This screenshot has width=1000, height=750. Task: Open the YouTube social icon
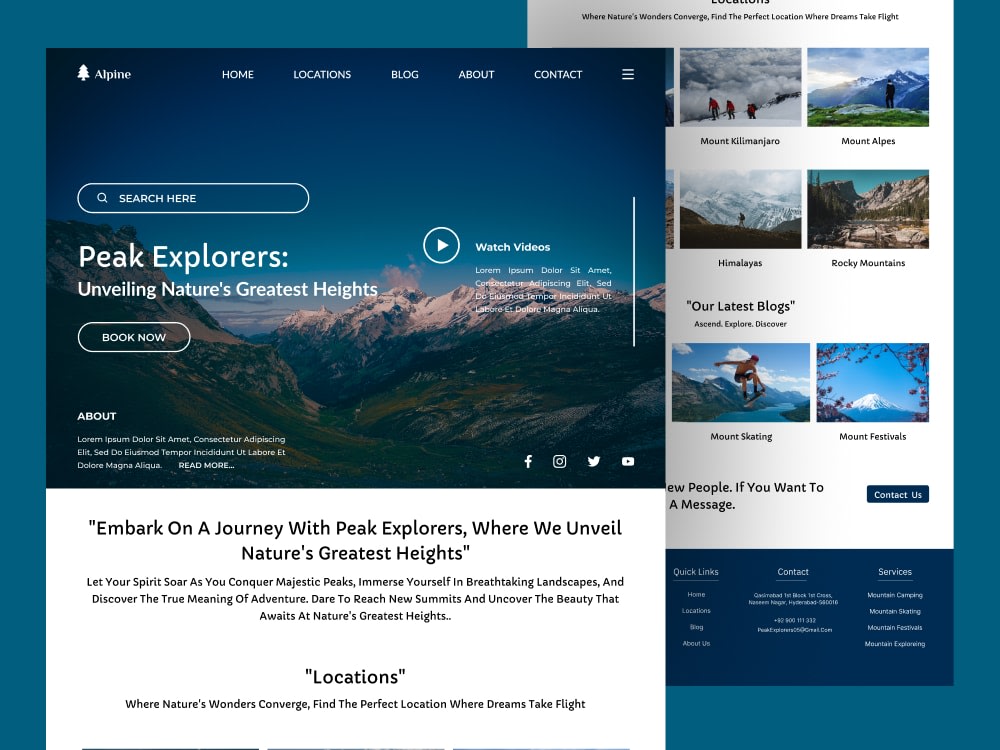628,461
